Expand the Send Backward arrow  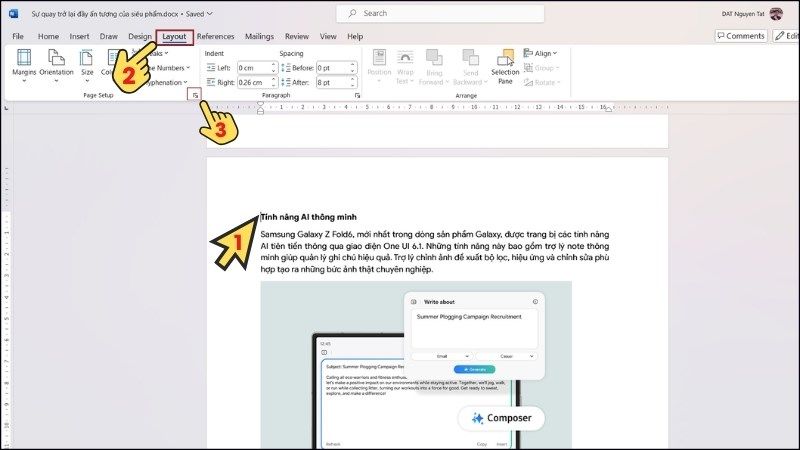pos(486,82)
